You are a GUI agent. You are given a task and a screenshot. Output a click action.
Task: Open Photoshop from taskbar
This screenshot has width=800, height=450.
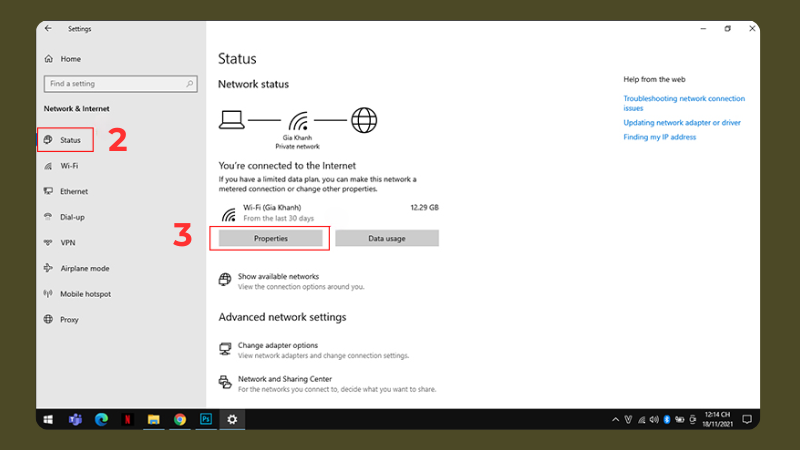(x=206, y=419)
